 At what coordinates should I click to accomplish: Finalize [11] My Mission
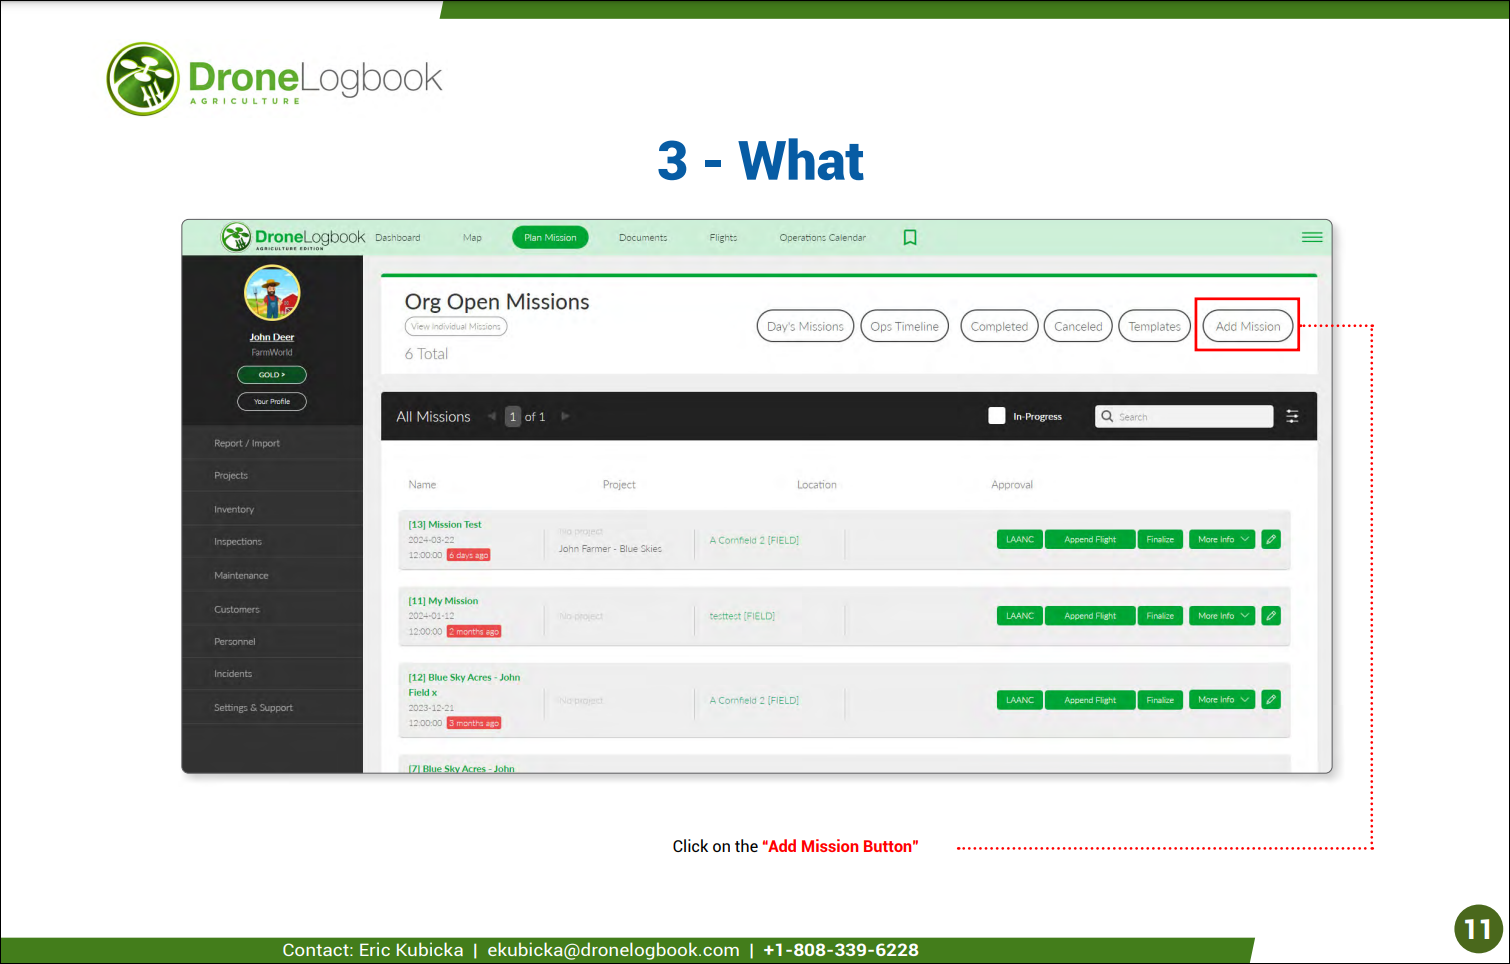[1160, 616]
